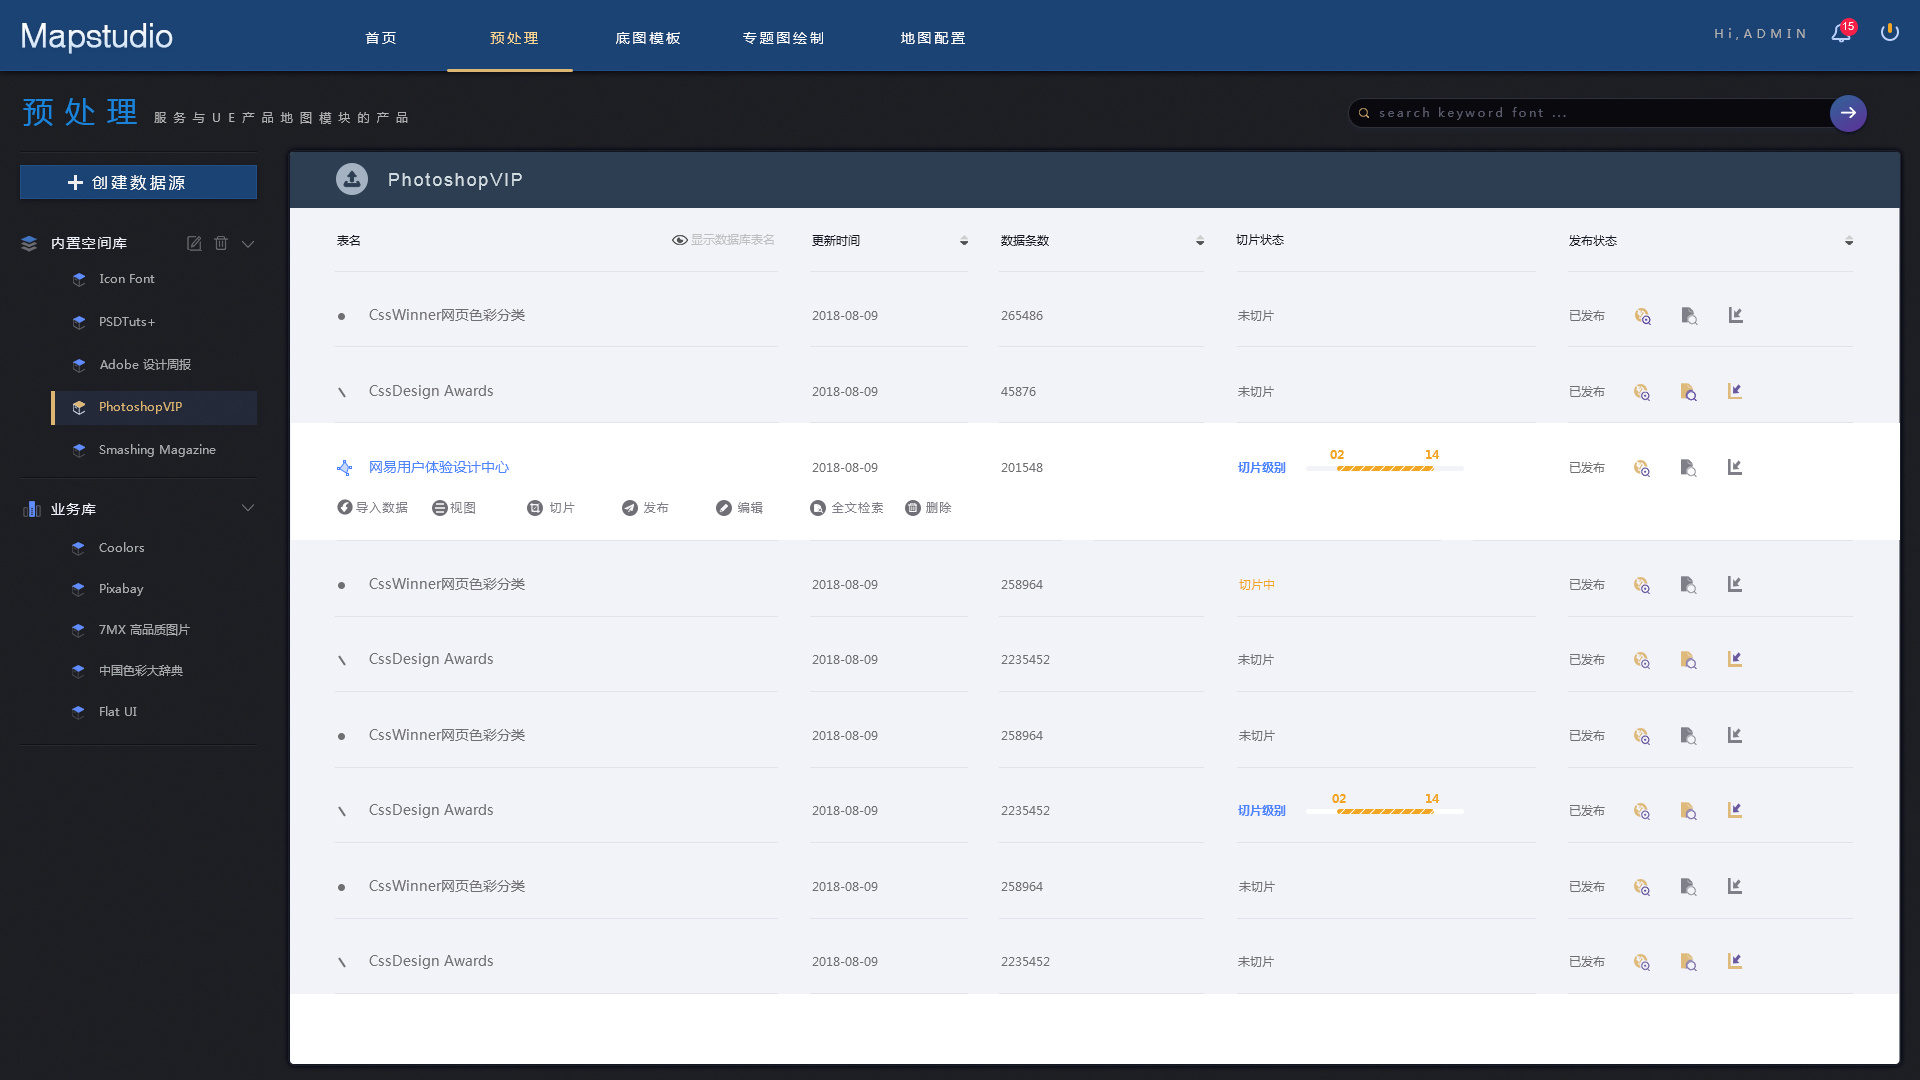Click the full-text search icon in expanded row
This screenshot has height=1080, width=1920.
(x=818, y=508)
